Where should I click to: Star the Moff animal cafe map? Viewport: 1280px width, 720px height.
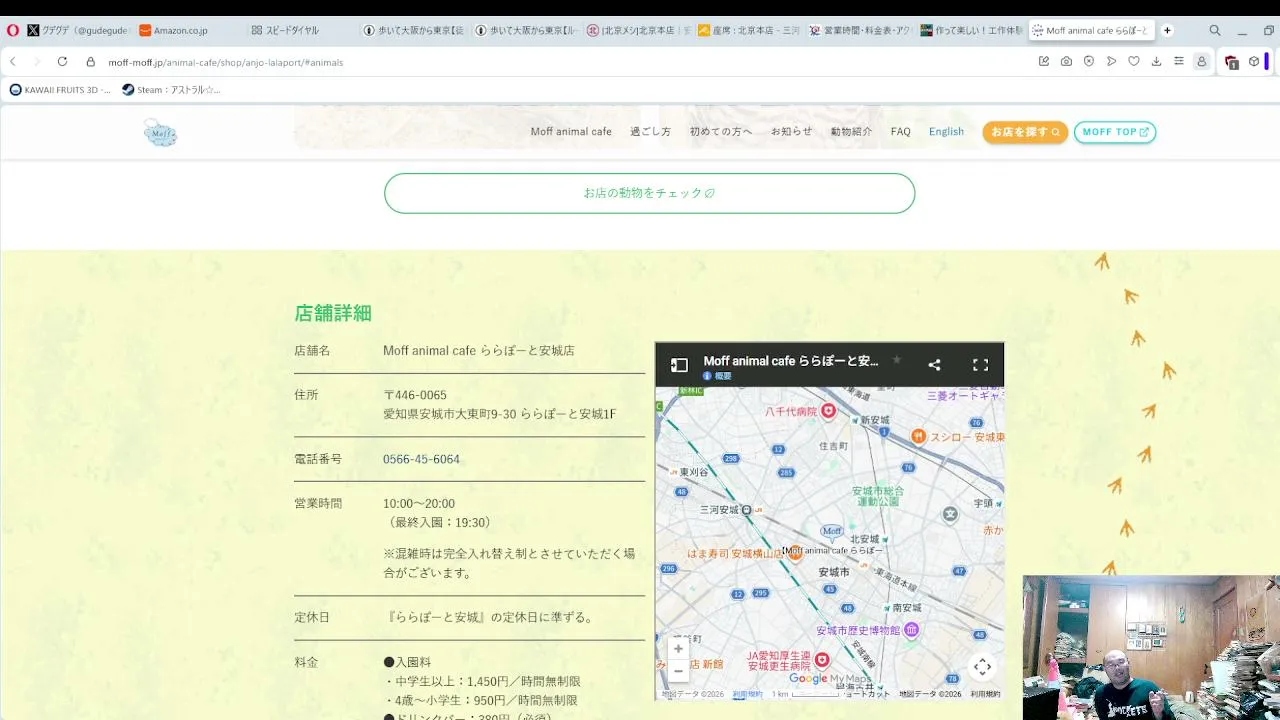coord(897,360)
